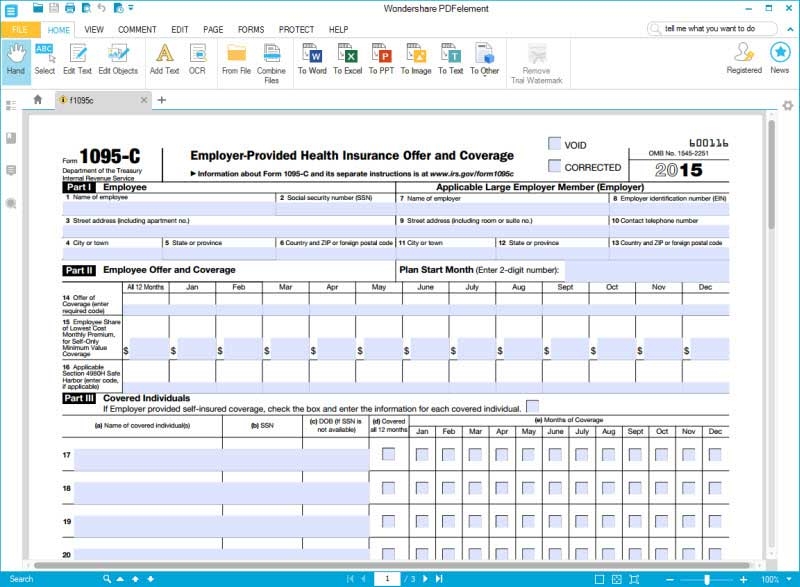The width and height of the screenshot is (800, 587).
Task: Open the FILE menu
Action: pyautogui.click(x=19, y=30)
